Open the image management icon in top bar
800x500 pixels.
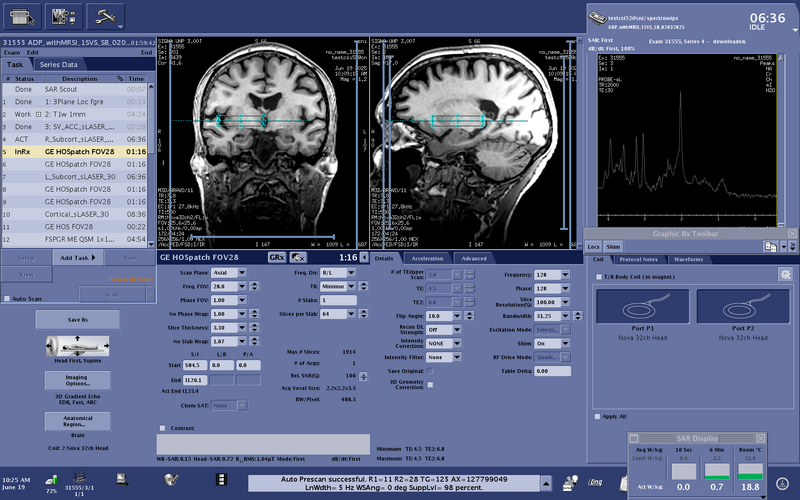point(63,17)
